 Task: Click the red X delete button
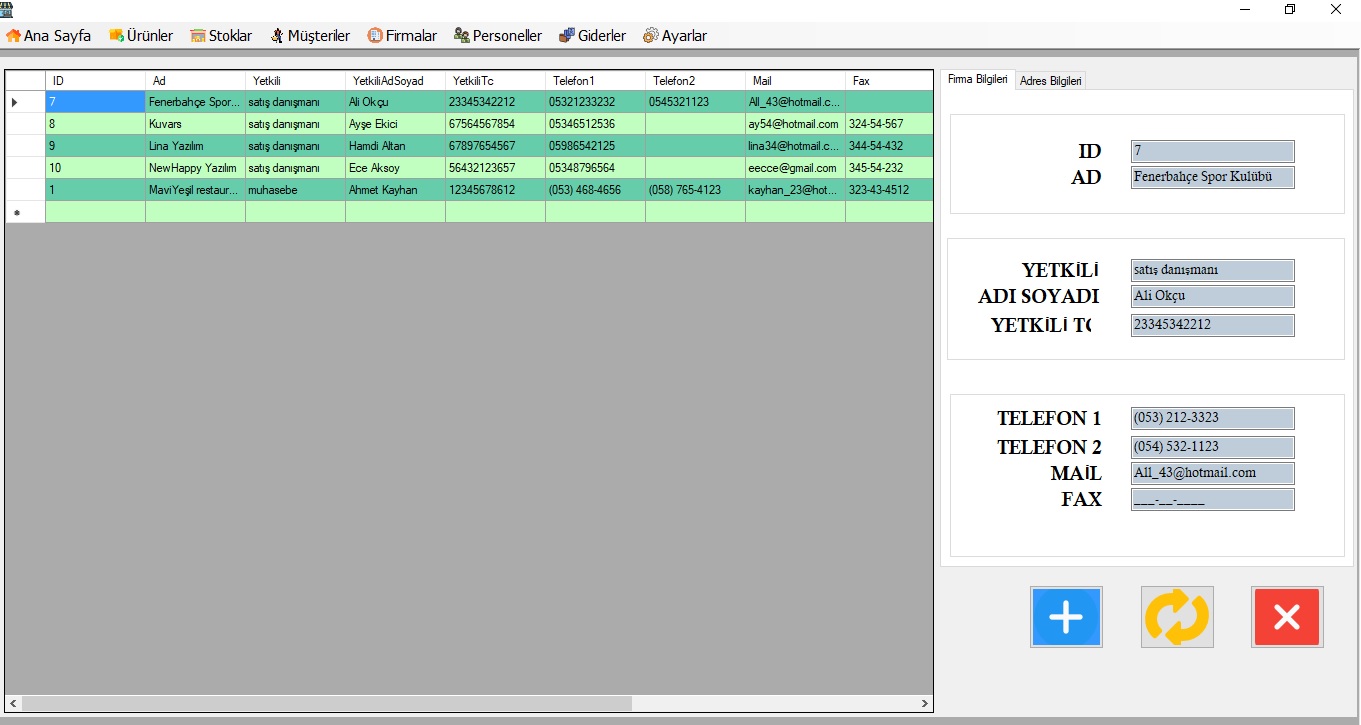1287,617
